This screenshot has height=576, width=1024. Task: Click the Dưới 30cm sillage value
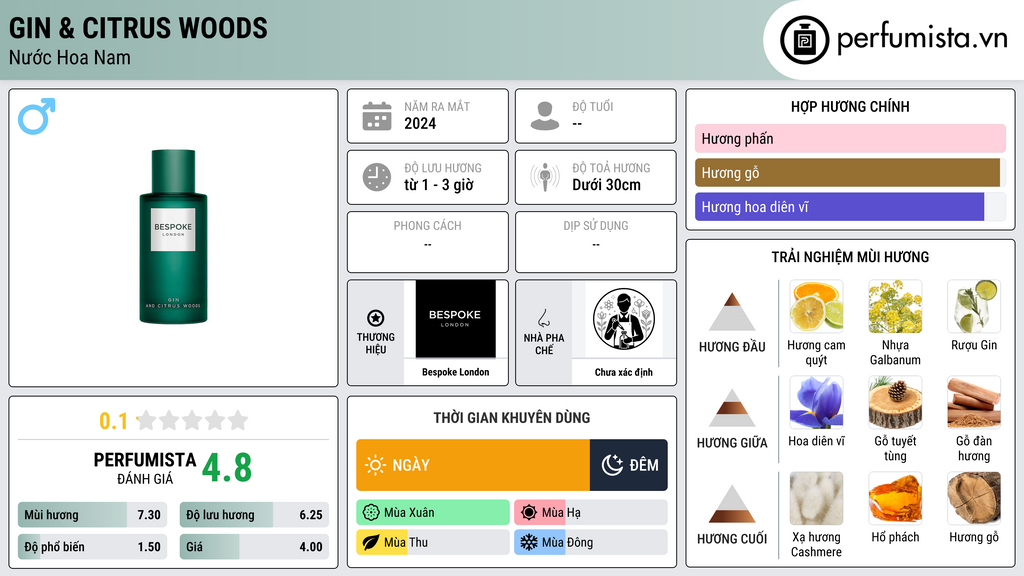[x=606, y=185]
